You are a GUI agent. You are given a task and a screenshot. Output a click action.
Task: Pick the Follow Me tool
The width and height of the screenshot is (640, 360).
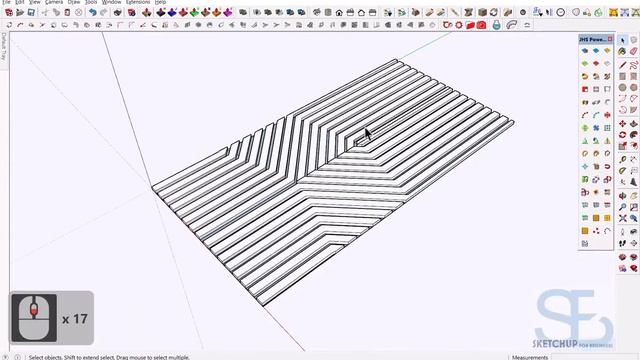[x=633, y=135]
